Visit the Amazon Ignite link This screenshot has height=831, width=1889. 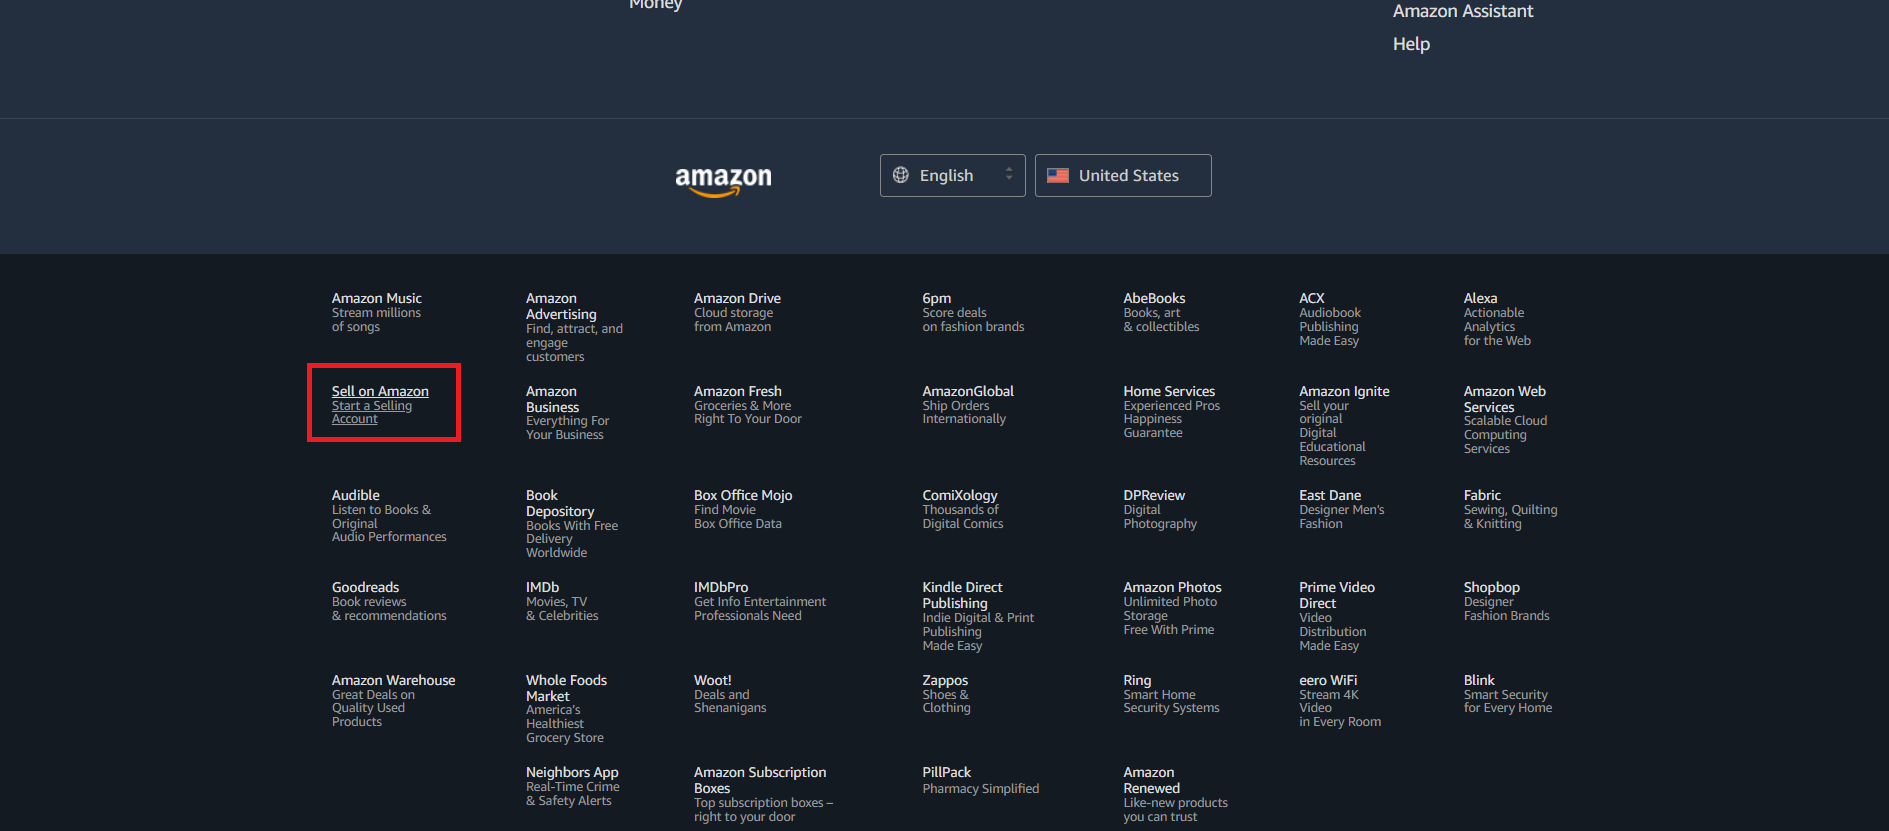pos(1344,426)
